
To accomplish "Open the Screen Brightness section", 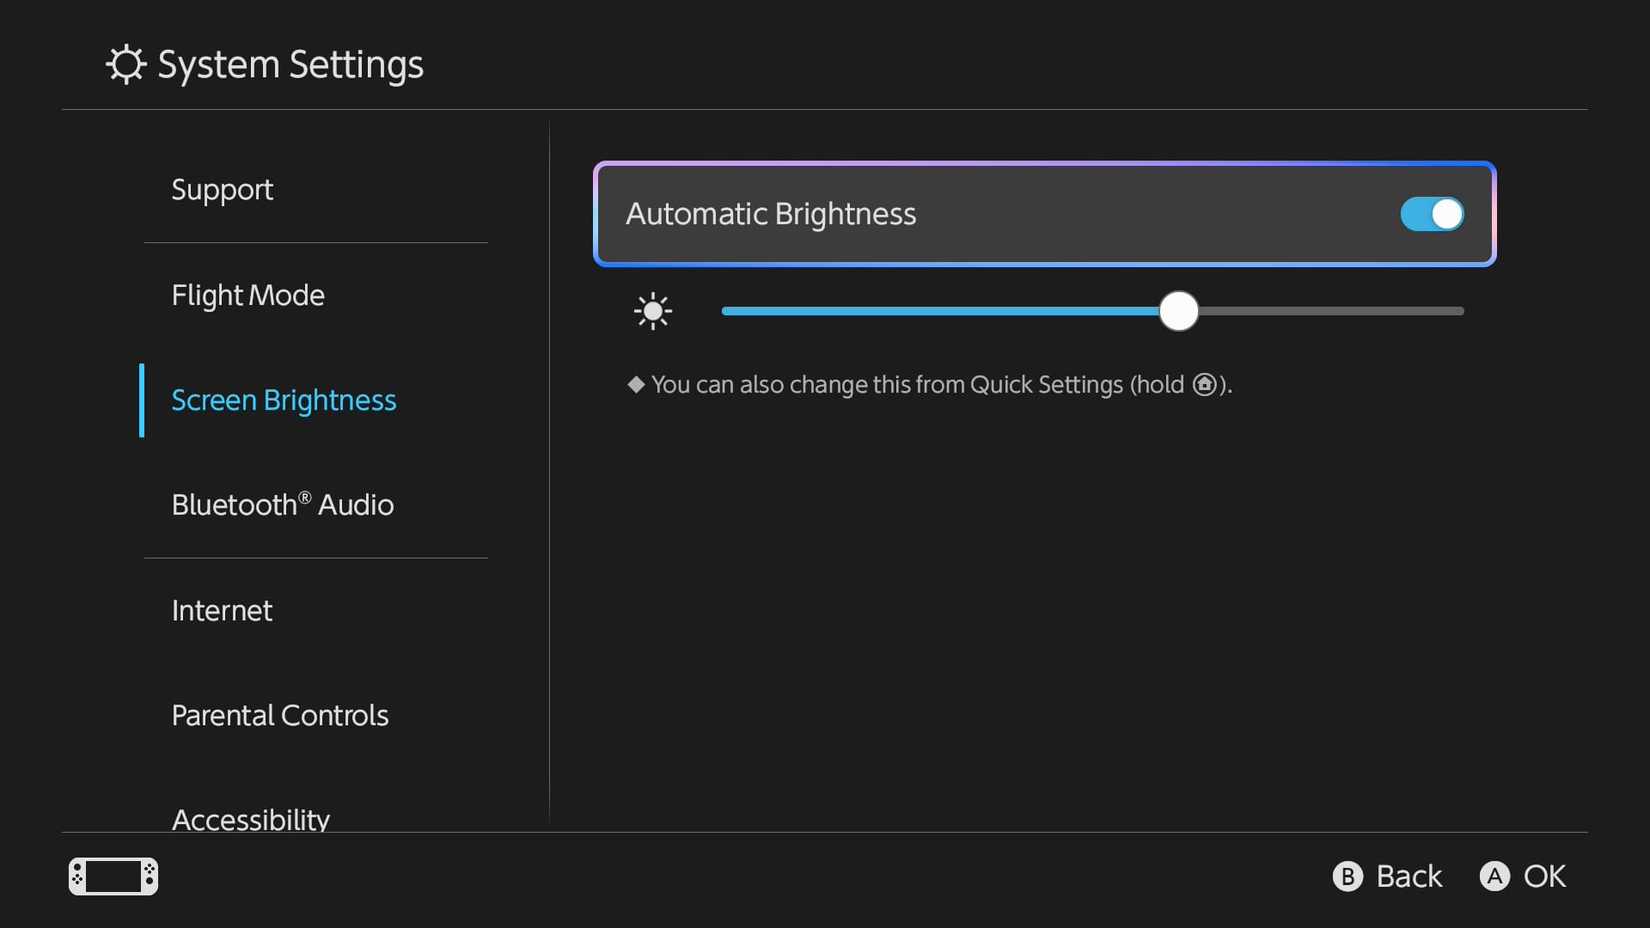I will coord(283,400).
